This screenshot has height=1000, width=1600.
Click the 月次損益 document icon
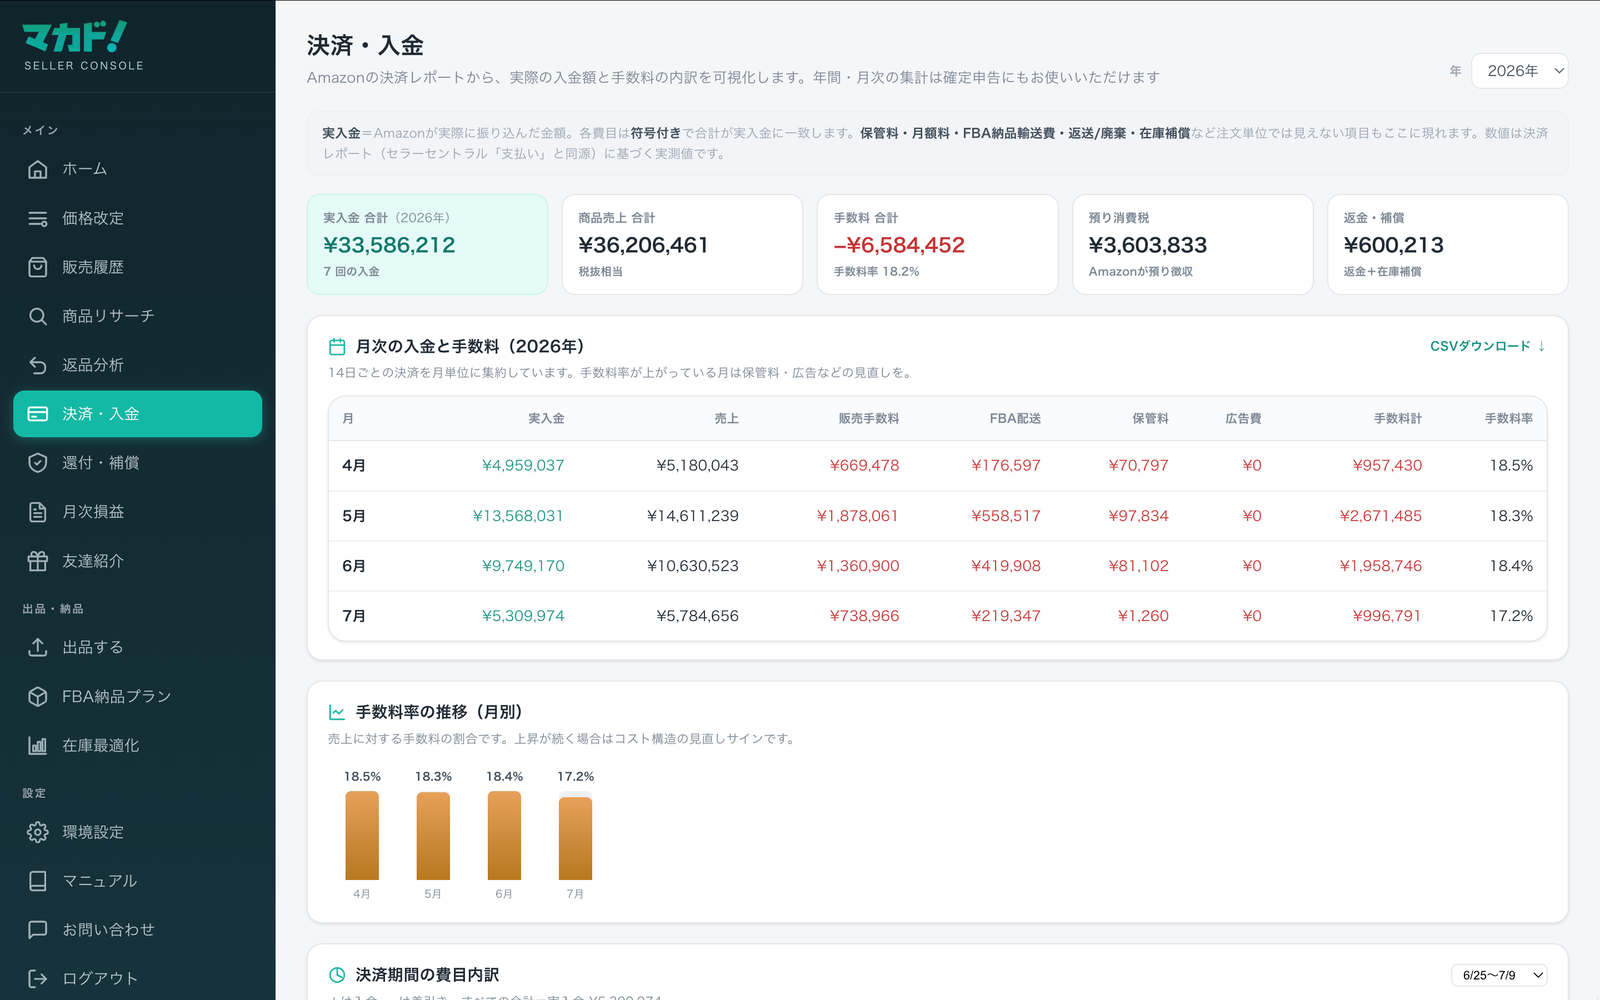pos(38,512)
